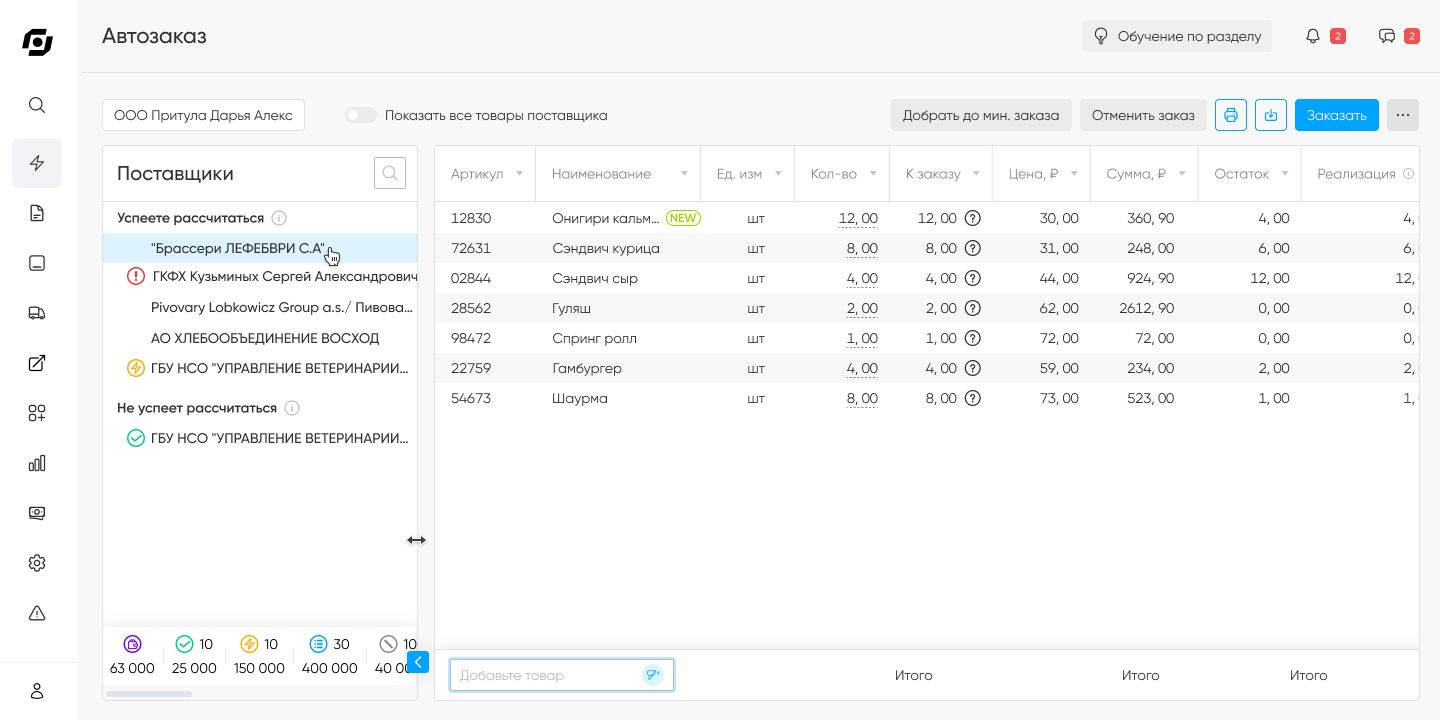Toggle Показать все товары поставщика switch

click(361, 115)
